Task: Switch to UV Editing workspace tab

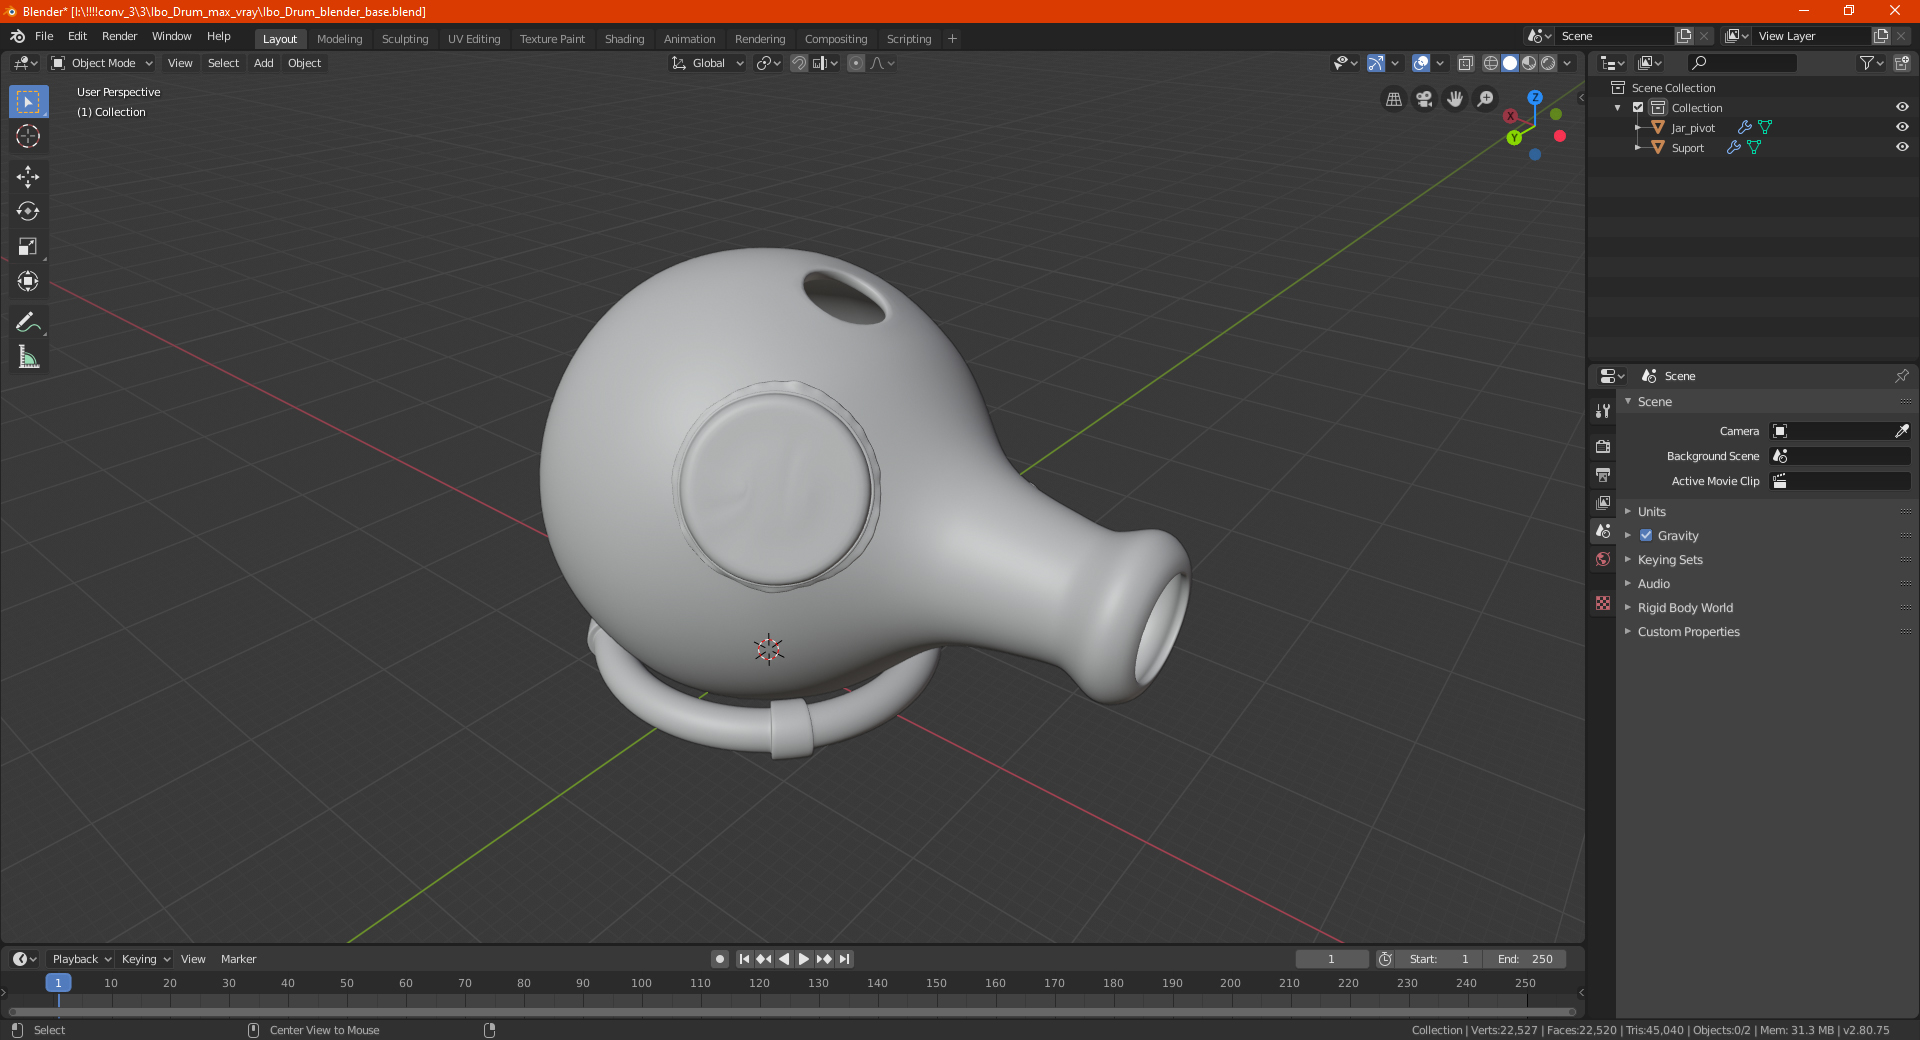Action: [x=473, y=39]
